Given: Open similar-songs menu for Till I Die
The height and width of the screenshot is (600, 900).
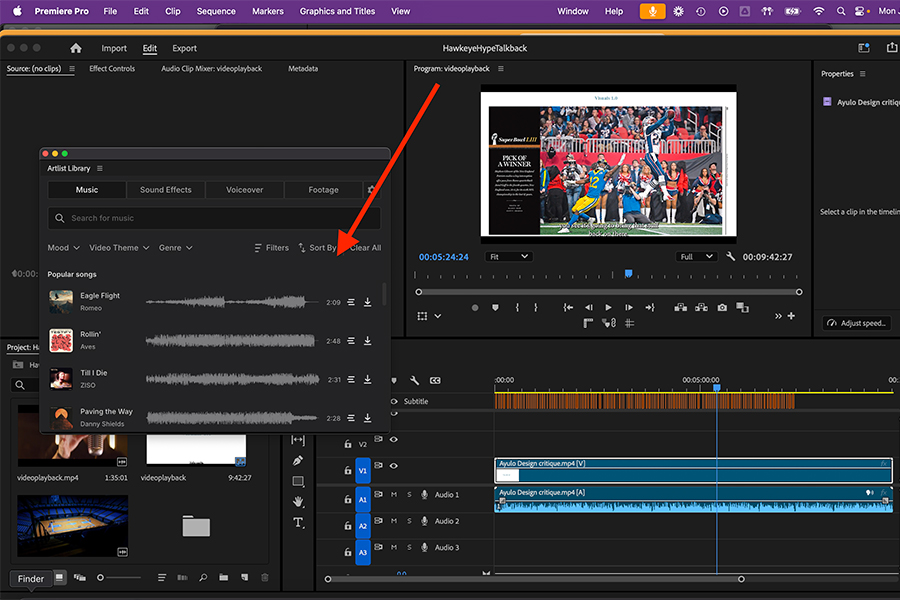Looking at the screenshot, I should pos(351,380).
